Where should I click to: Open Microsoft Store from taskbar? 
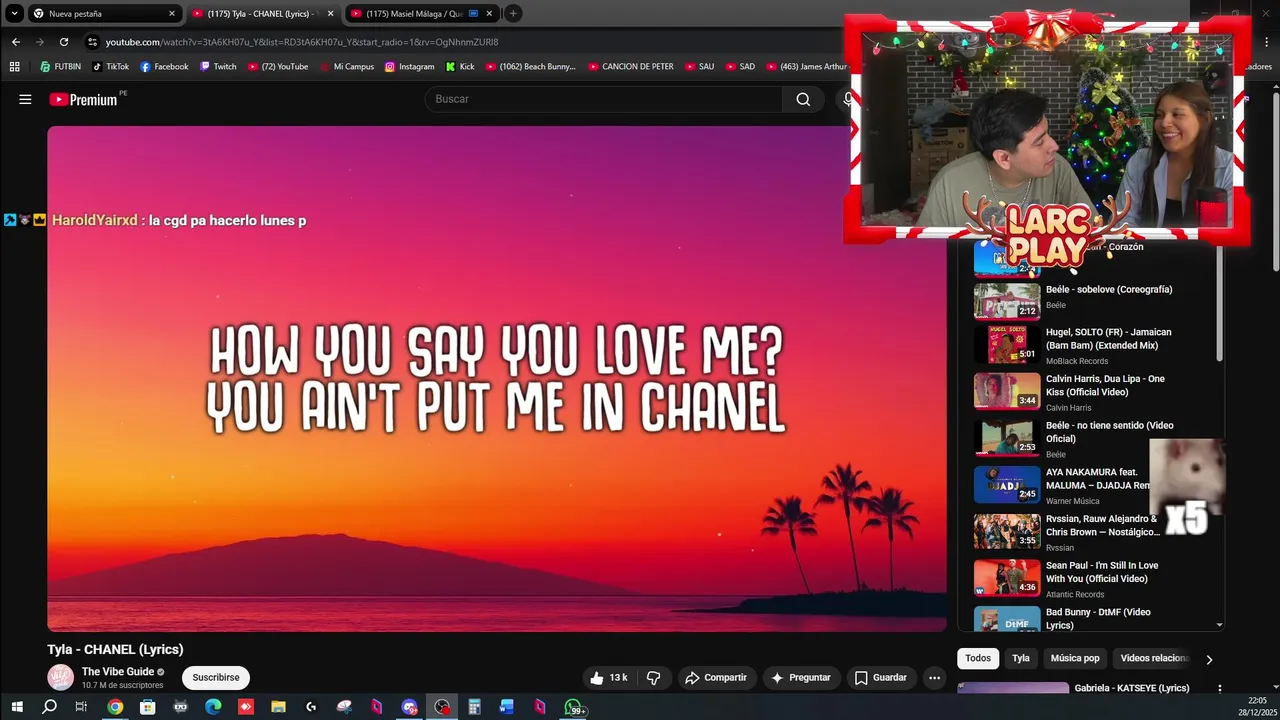pyautogui.click(x=148, y=707)
